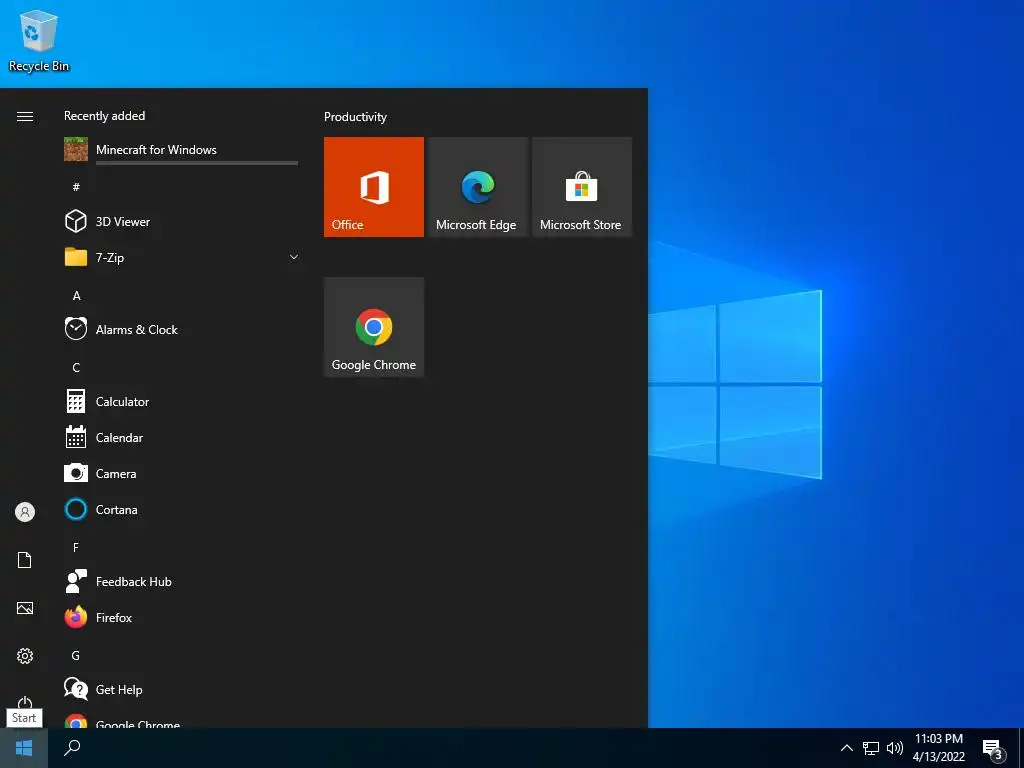Expand the 7-Zip folder chevron
The image size is (1024, 768).
click(294, 257)
